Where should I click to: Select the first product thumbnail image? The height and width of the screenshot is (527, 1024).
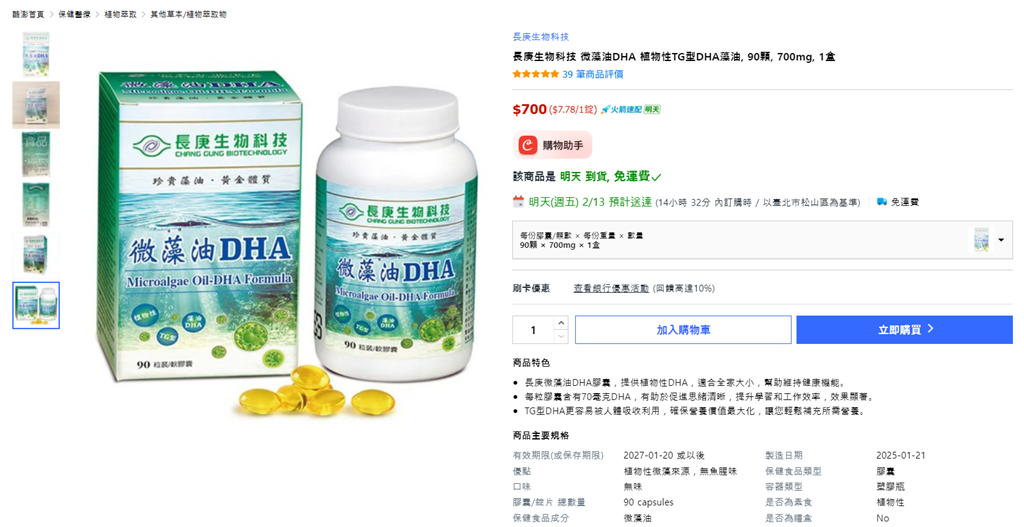click(36, 55)
